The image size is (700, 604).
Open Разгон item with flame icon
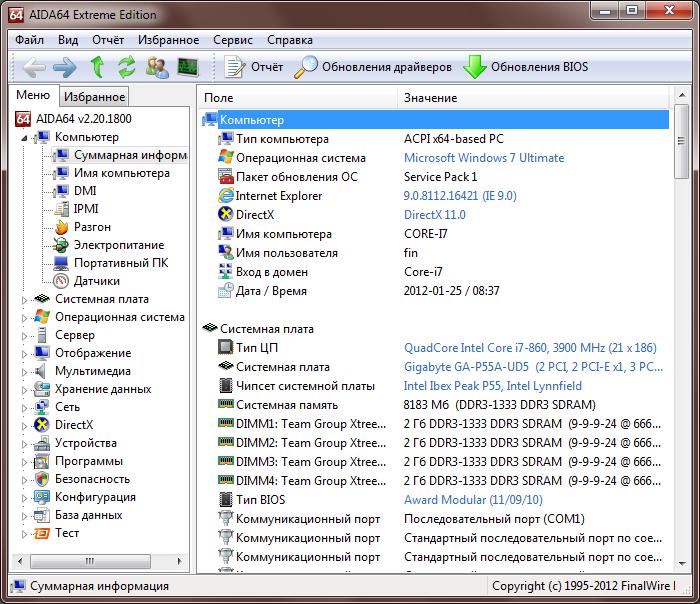point(92,227)
